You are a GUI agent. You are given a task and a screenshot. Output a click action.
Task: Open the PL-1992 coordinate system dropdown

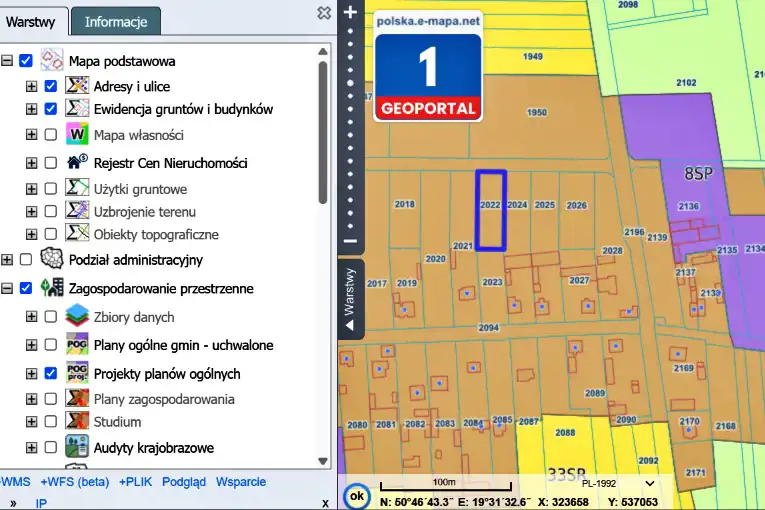point(617,484)
